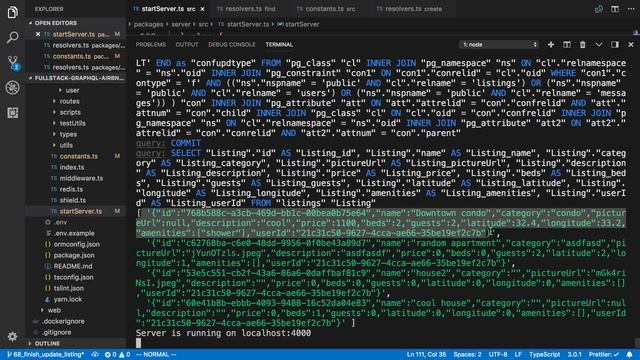Create a new terminal with plus icon
640x360 pixels.
coord(551,44)
